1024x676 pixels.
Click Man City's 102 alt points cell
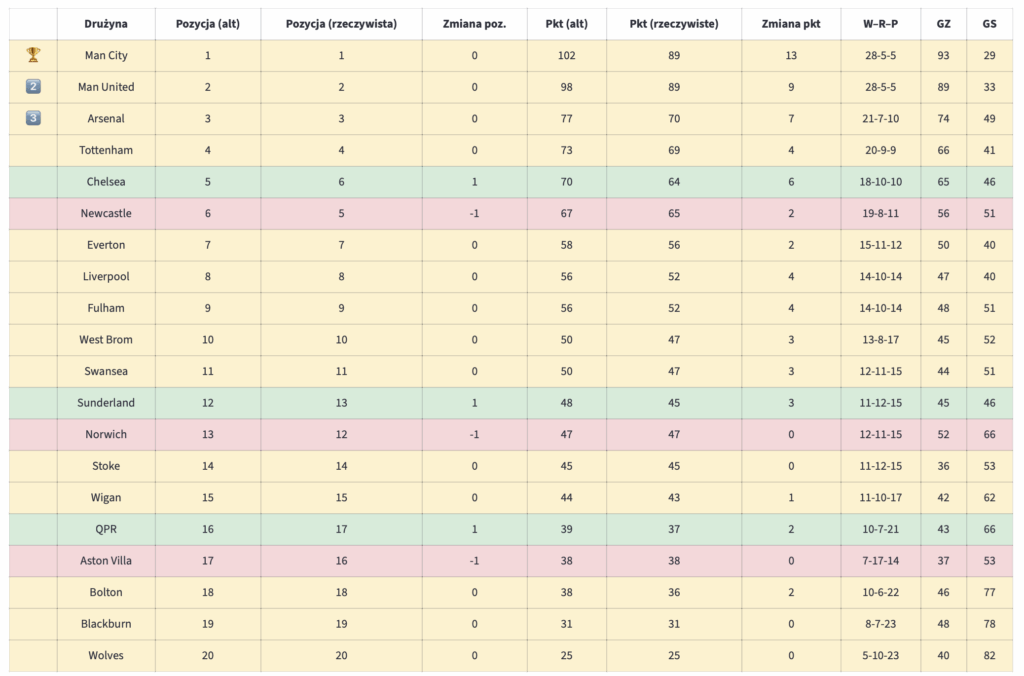click(x=566, y=55)
